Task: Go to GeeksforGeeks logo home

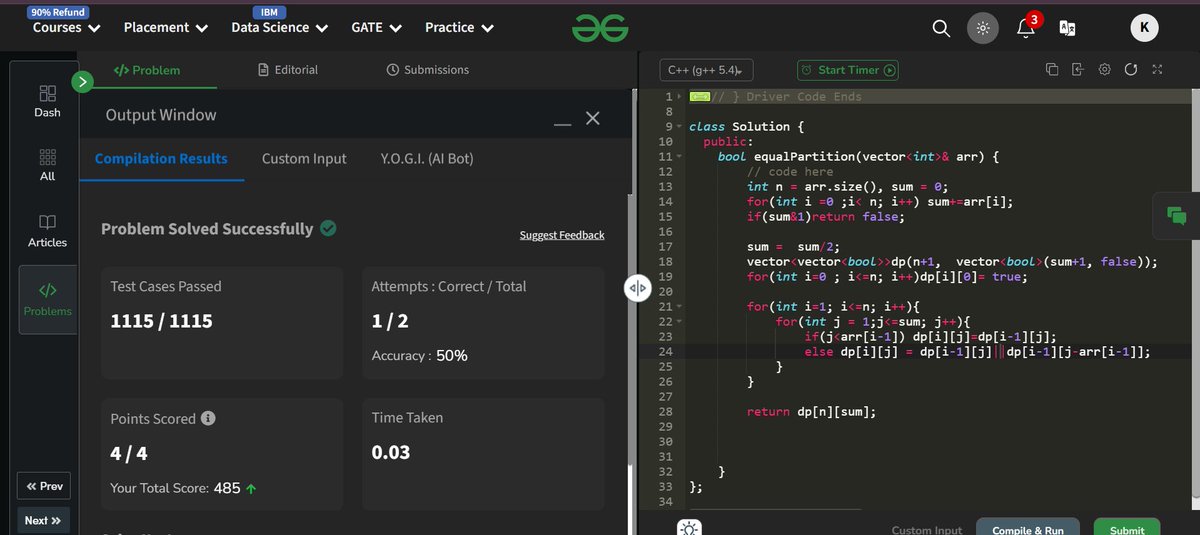Action: click(x=600, y=30)
